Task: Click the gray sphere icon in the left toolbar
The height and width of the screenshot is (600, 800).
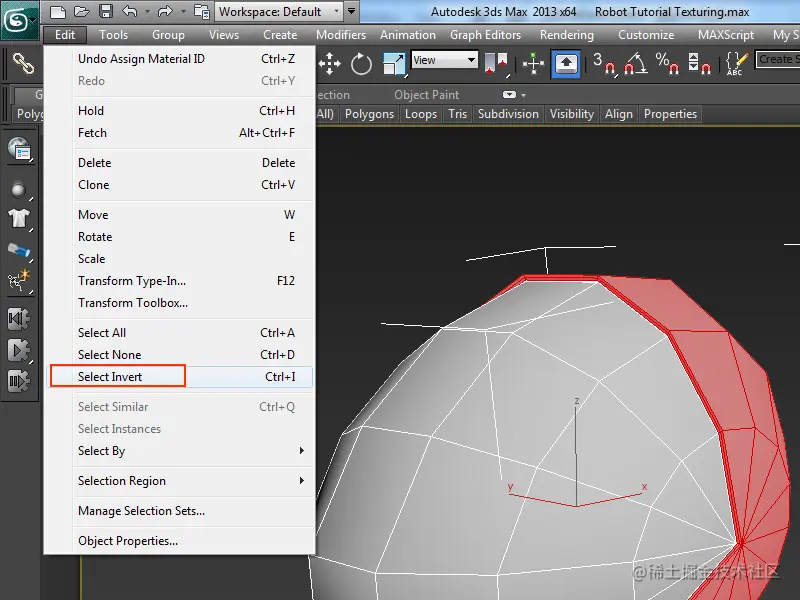Action: click(x=19, y=190)
